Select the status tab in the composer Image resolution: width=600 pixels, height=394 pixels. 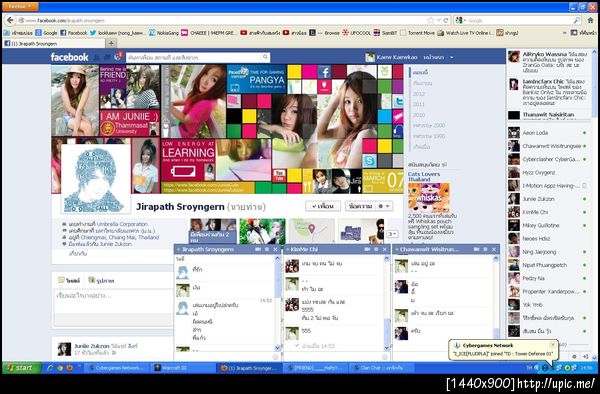(69, 280)
